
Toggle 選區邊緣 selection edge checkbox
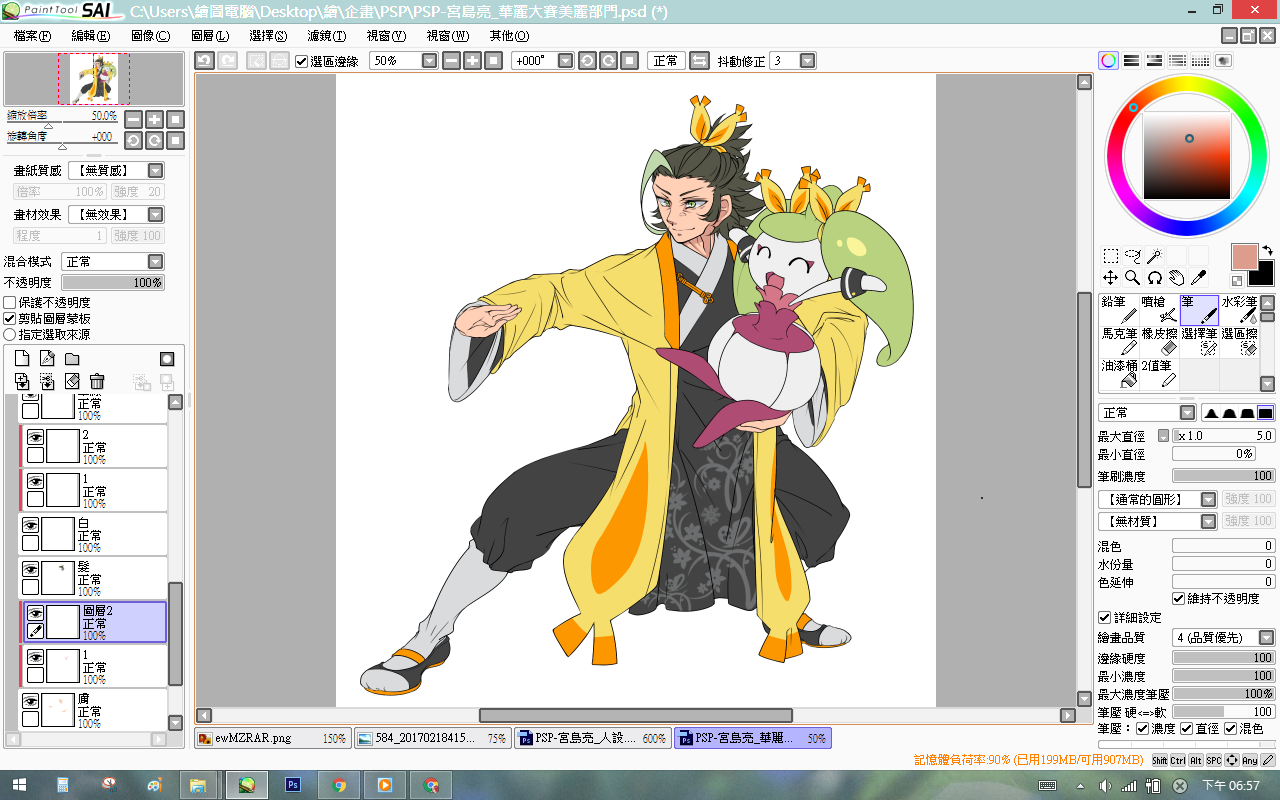point(302,61)
